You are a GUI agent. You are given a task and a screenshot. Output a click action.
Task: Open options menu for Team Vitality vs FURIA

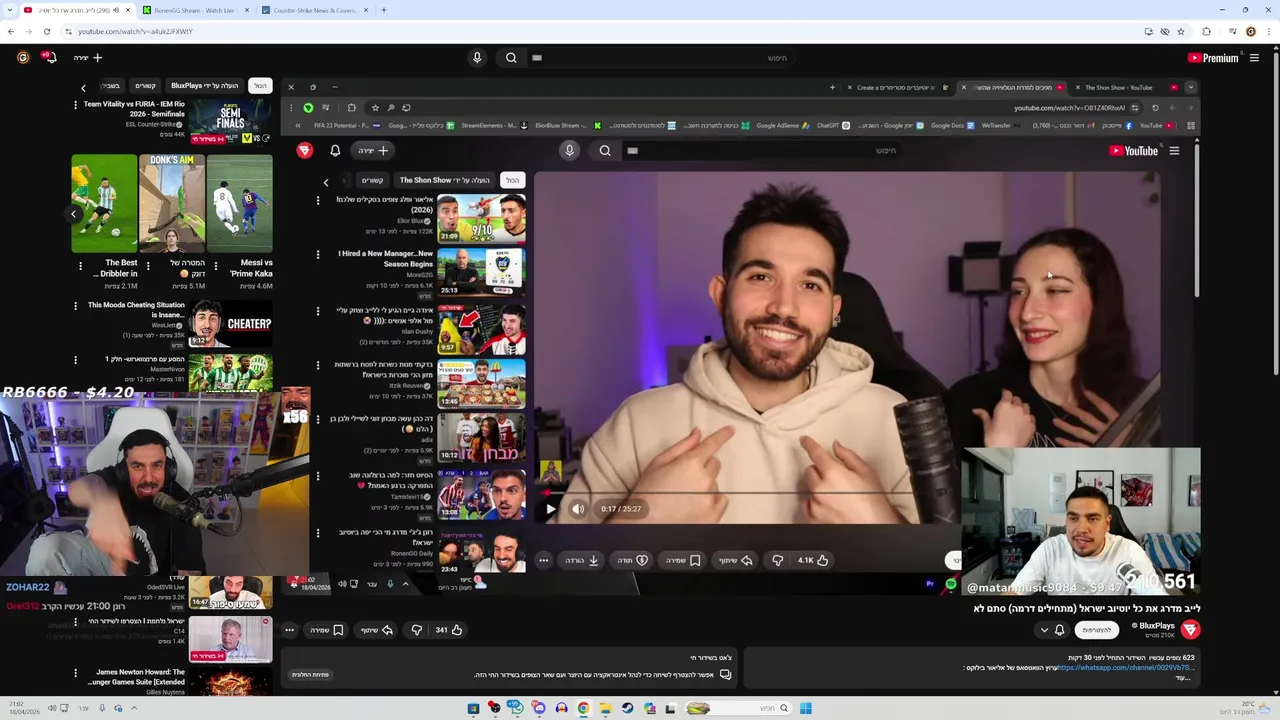[x=75, y=104]
